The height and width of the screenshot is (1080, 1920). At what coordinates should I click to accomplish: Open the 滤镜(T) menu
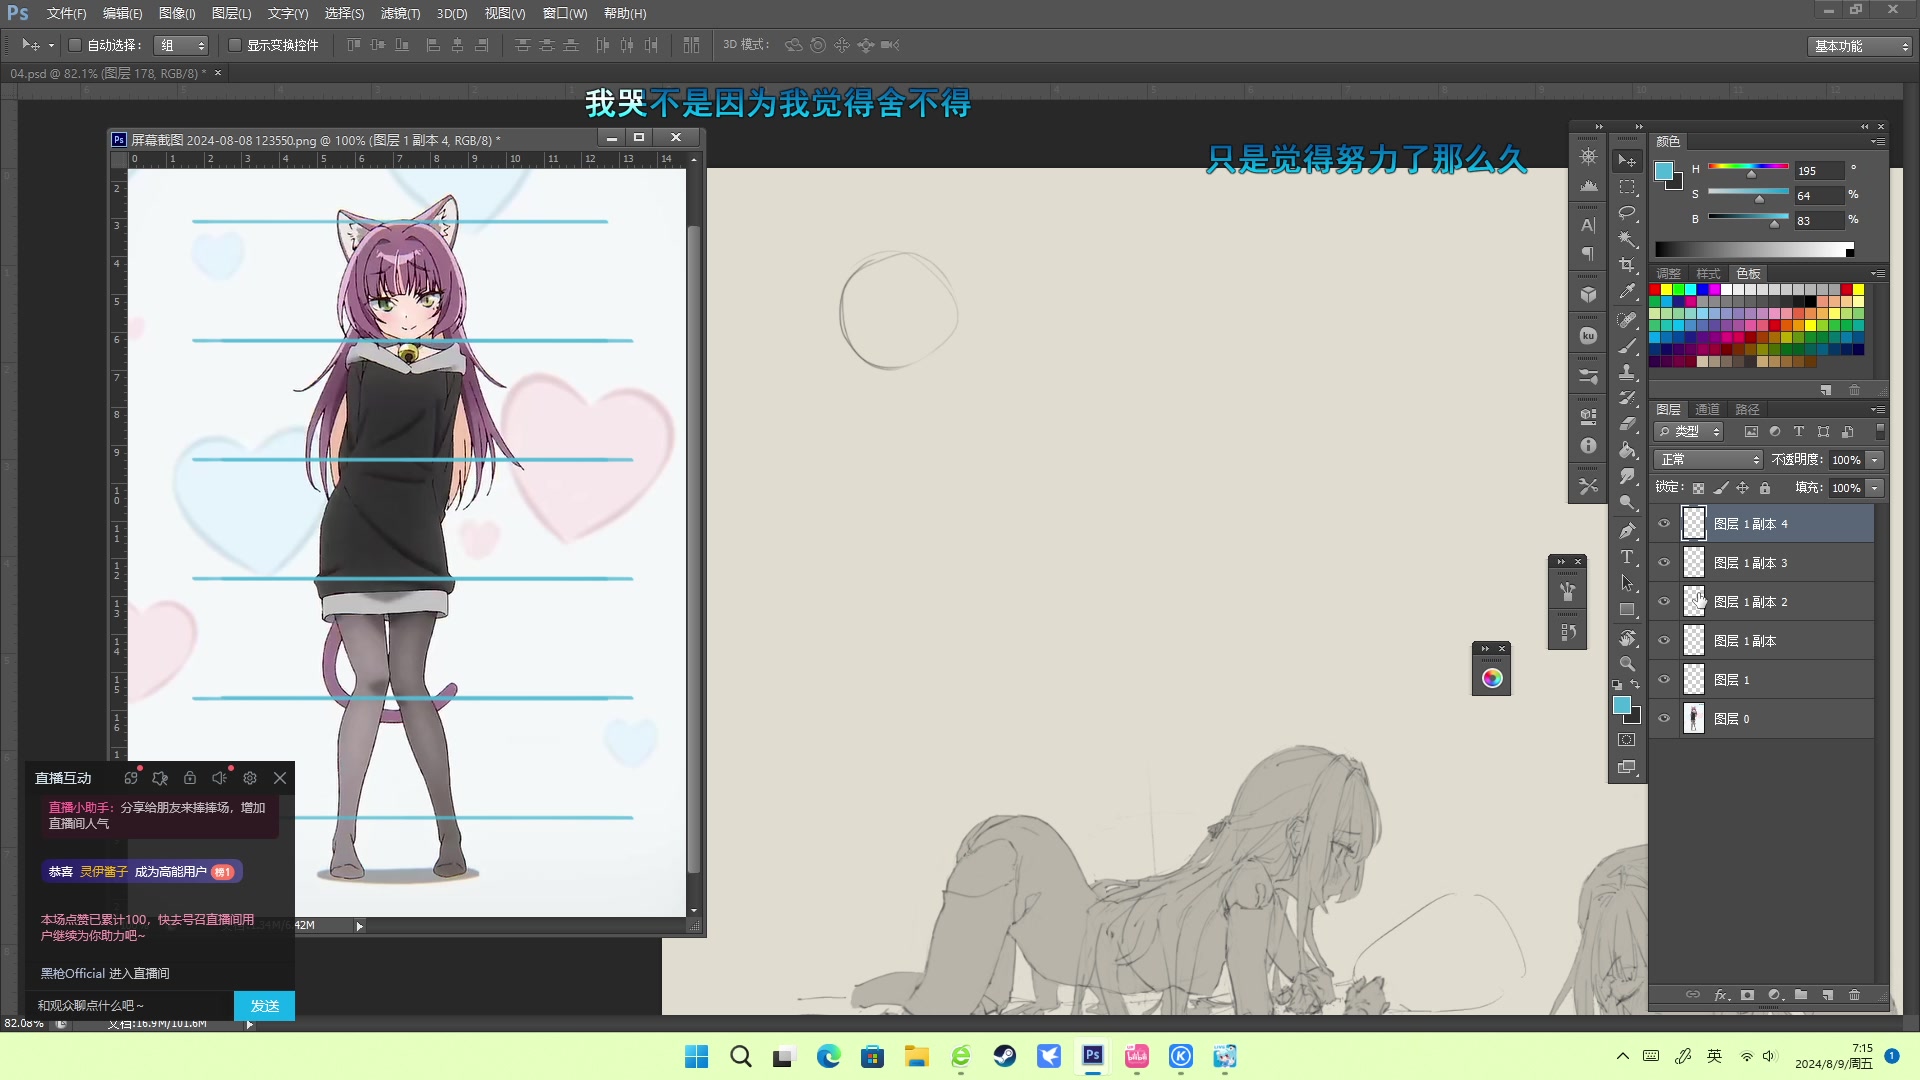click(x=400, y=13)
